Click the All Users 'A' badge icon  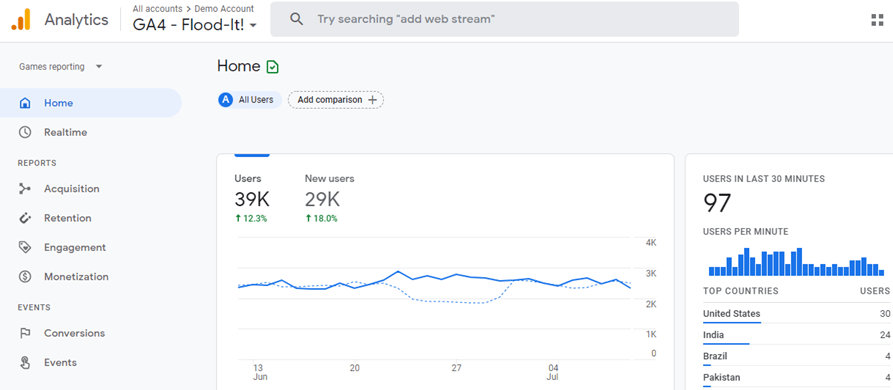coord(226,100)
